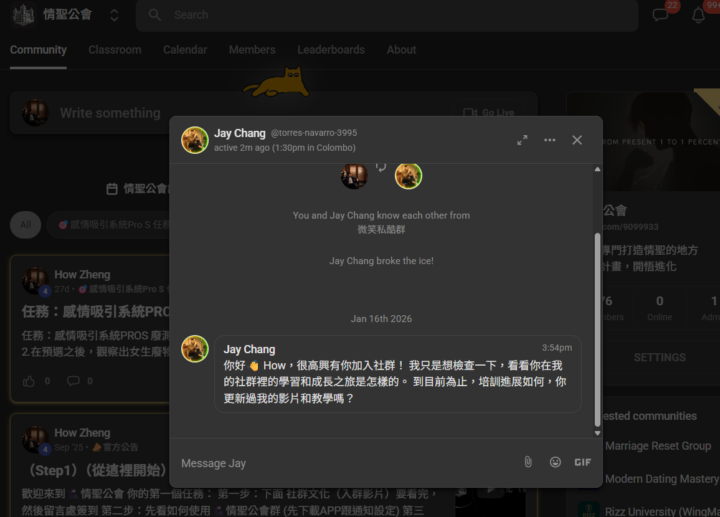Click your own avatar in the chat intro

[354, 176]
